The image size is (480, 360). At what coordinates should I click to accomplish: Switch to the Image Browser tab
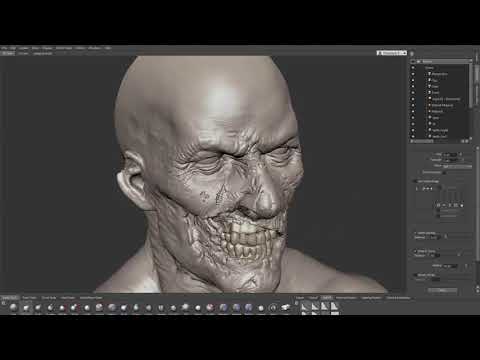(x=43, y=53)
